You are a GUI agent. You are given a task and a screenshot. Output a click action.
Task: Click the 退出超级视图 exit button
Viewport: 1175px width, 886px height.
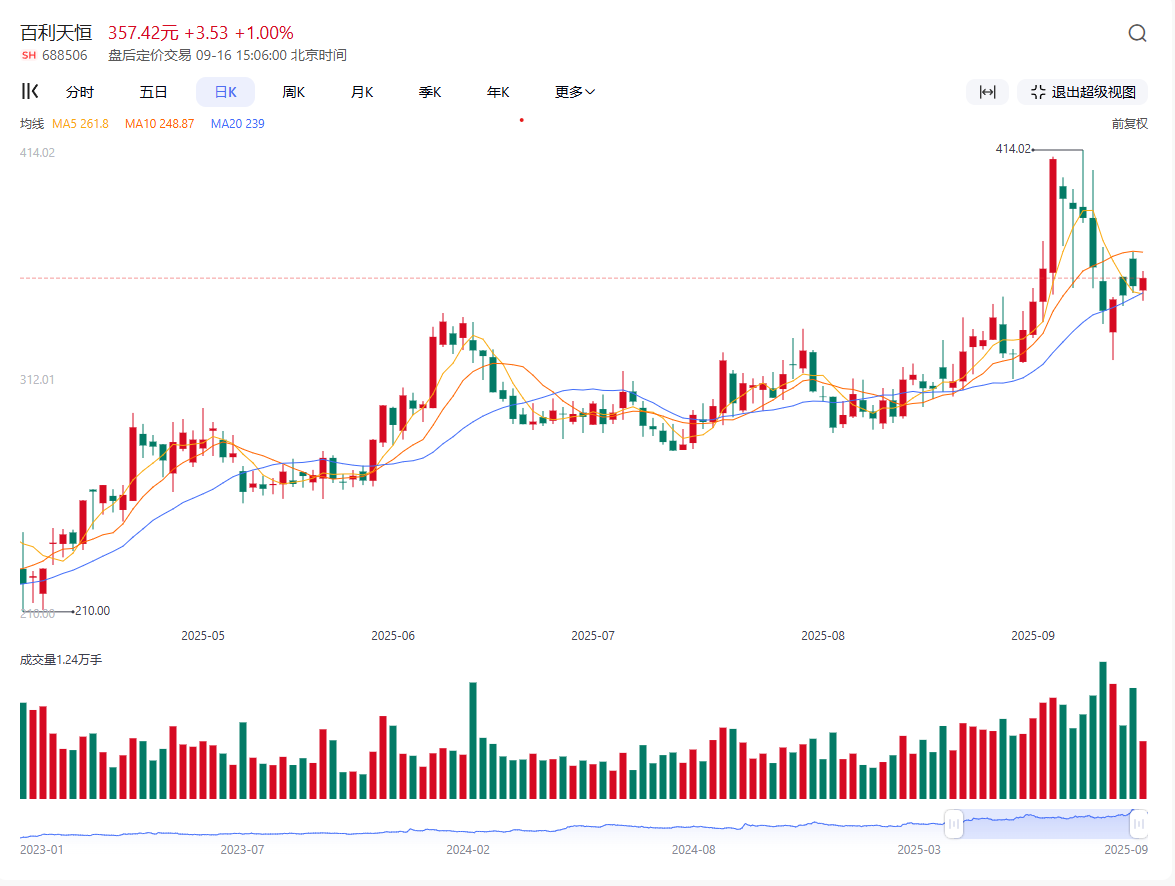[x=1082, y=92]
